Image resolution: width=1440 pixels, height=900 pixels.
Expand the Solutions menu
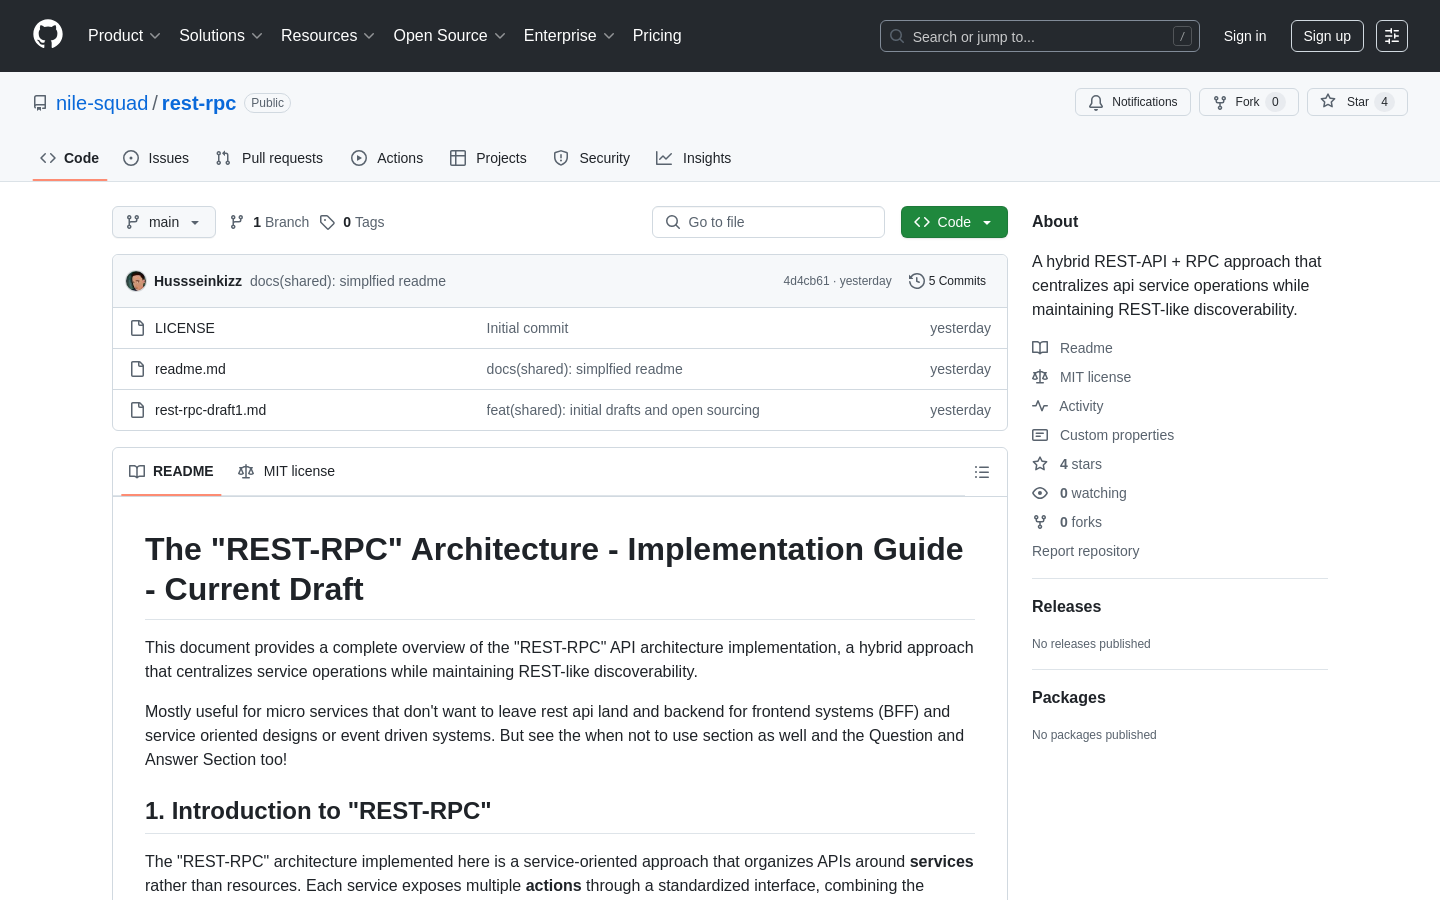point(220,35)
